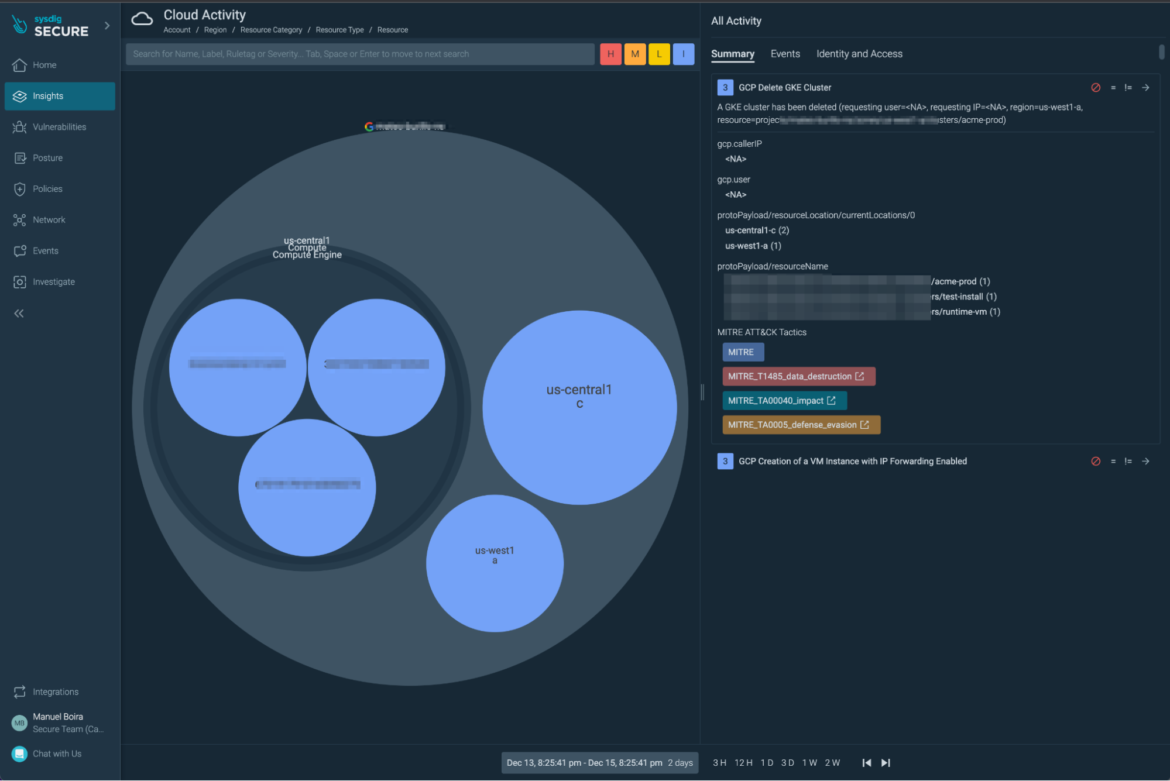Set the time range to 1 W
Viewport: 1170px width, 781px height.
click(811, 762)
